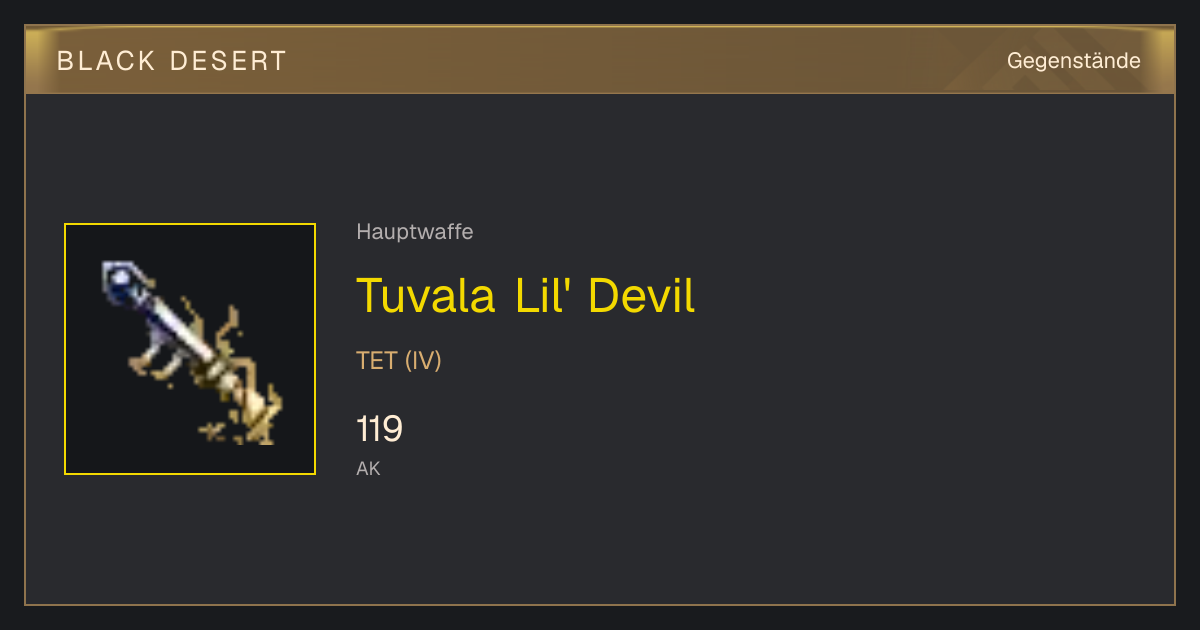Image resolution: width=1200 pixels, height=630 pixels.
Task: Click the word Tuvala in the title
Action: pos(425,295)
